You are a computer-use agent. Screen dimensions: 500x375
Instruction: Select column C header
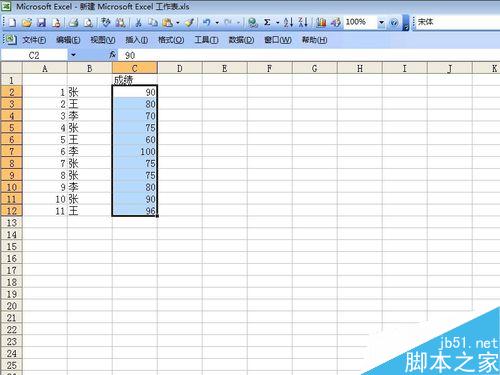pyautogui.click(x=135, y=68)
